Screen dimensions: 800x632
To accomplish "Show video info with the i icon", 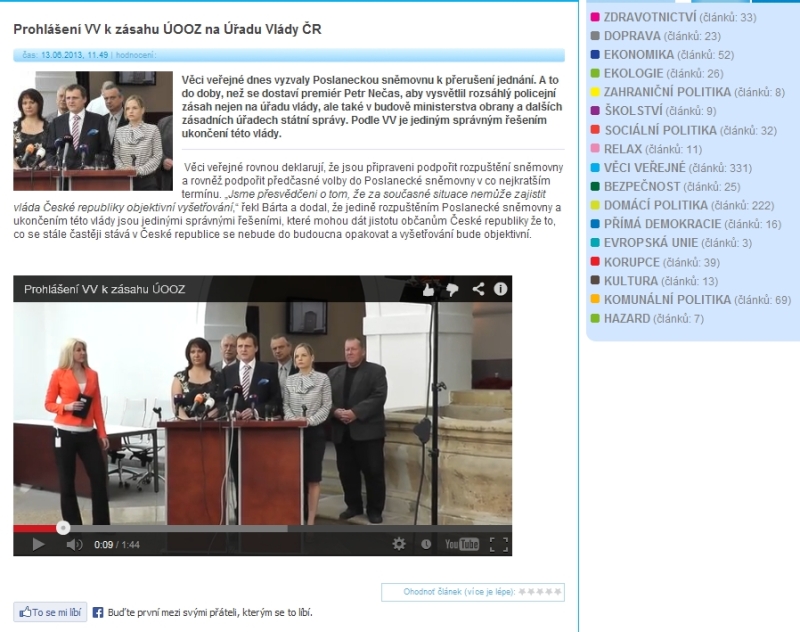I will point(500,289).
